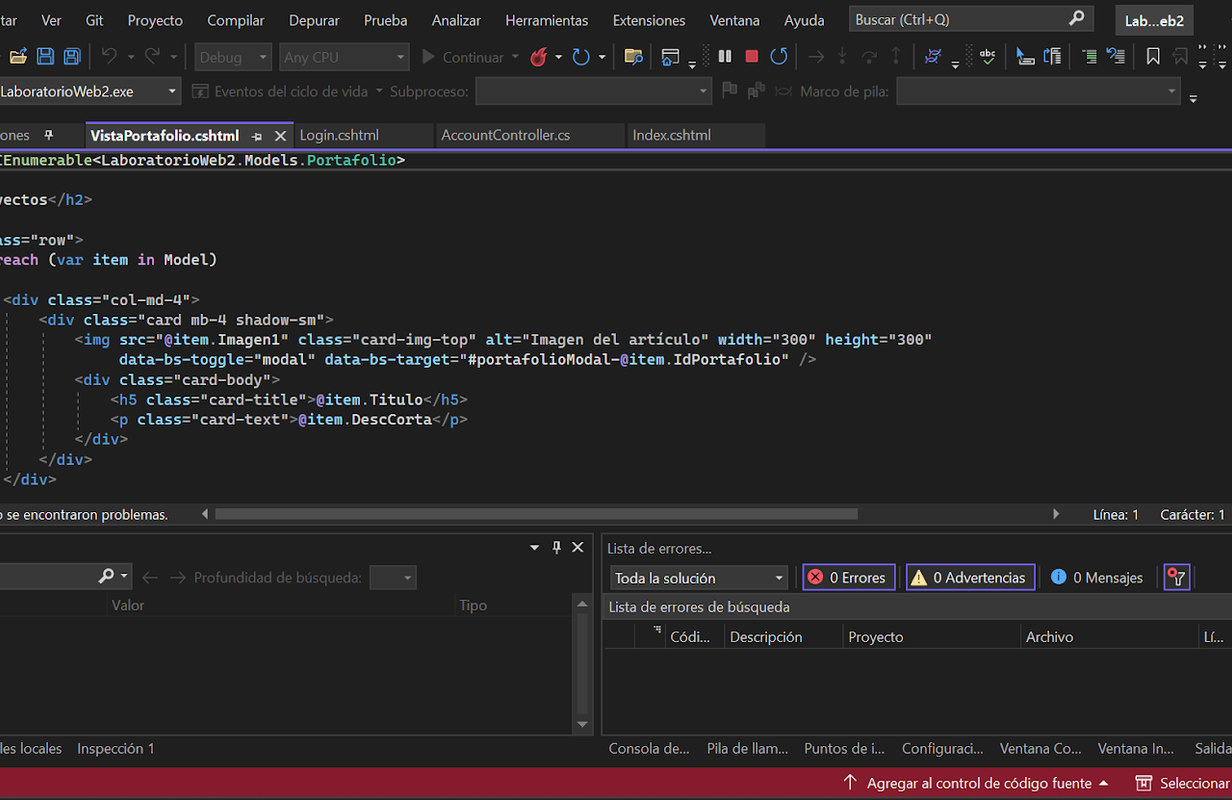Open the find in files folder icon
Screen dimensions: 1232x800
pos(633,57)
